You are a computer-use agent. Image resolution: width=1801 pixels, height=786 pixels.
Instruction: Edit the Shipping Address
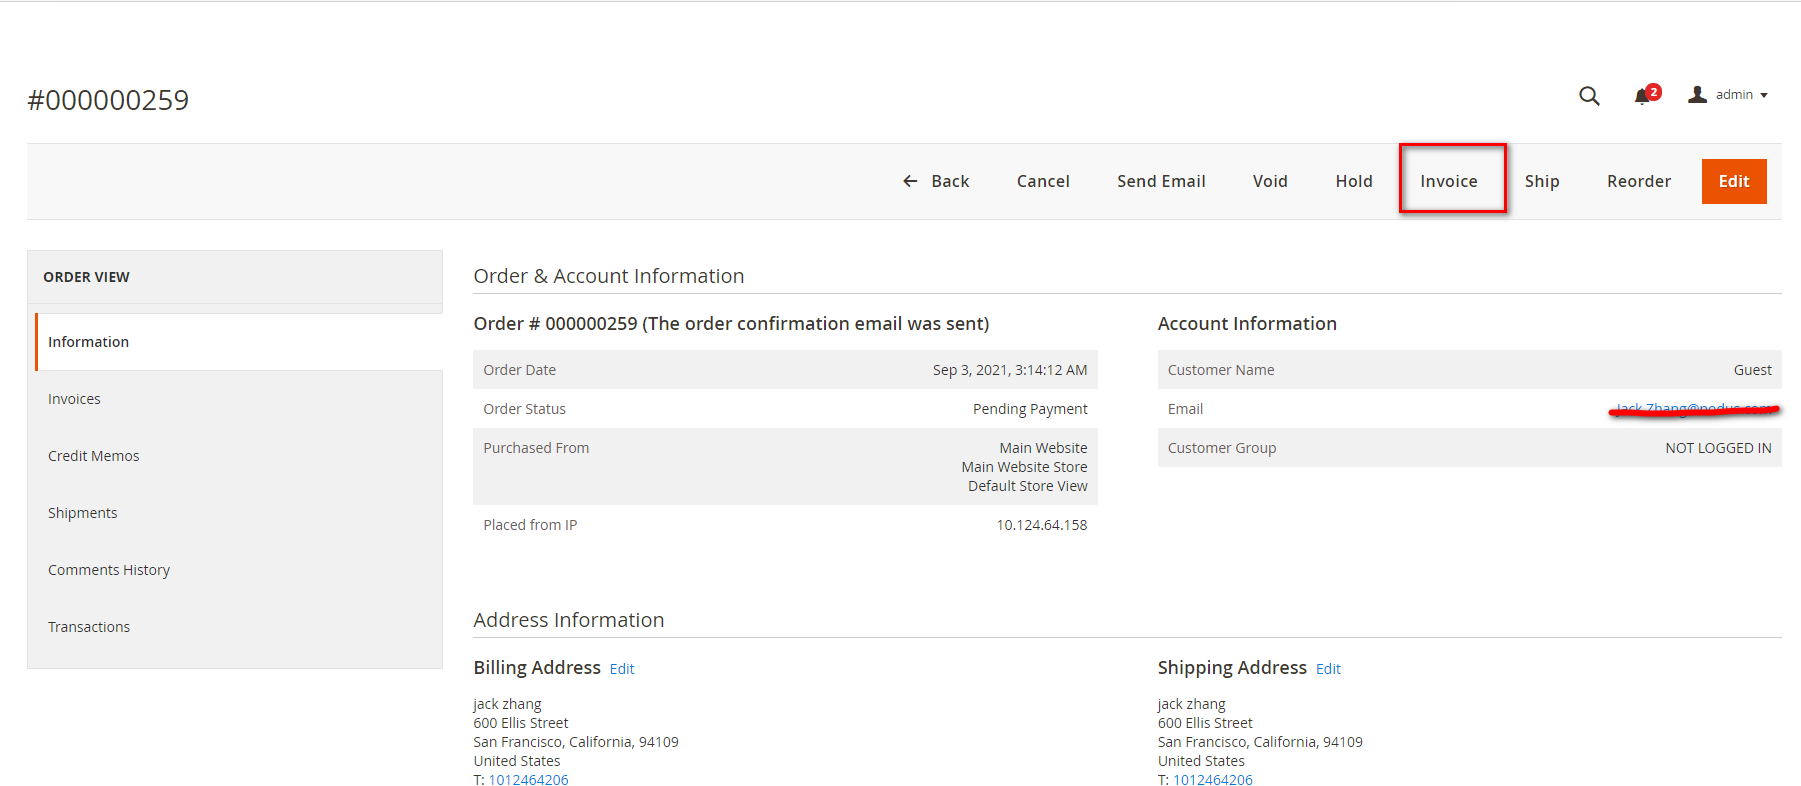coord(1328,669)
